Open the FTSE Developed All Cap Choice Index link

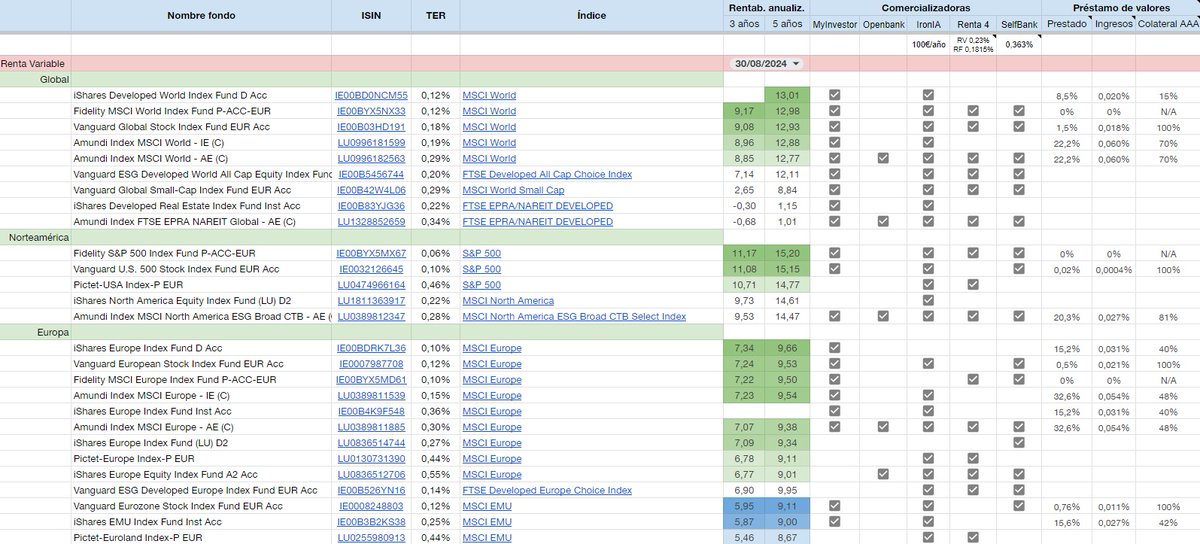click(x=547, y=174)
